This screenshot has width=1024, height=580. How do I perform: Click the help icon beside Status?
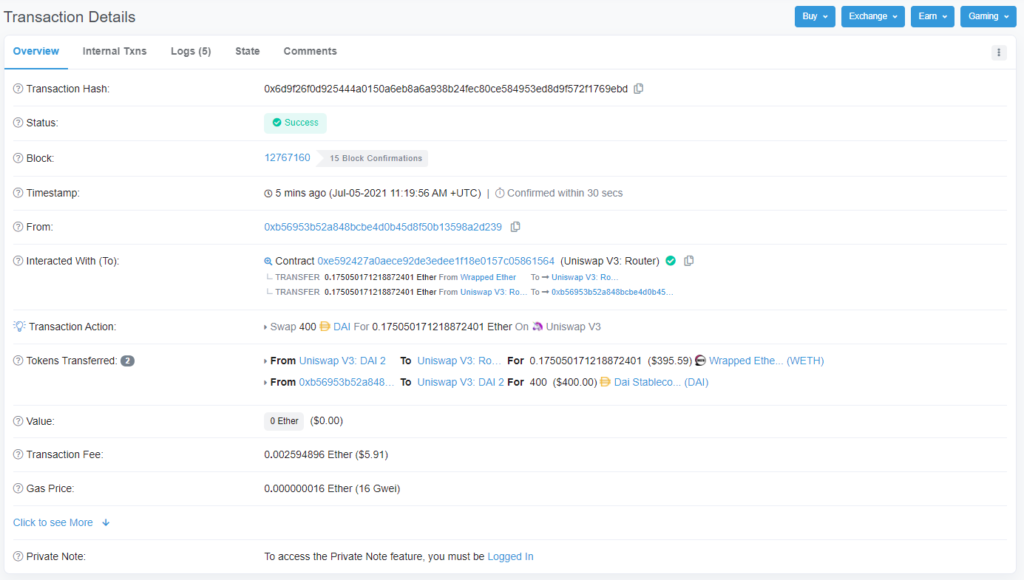point(18,123)
